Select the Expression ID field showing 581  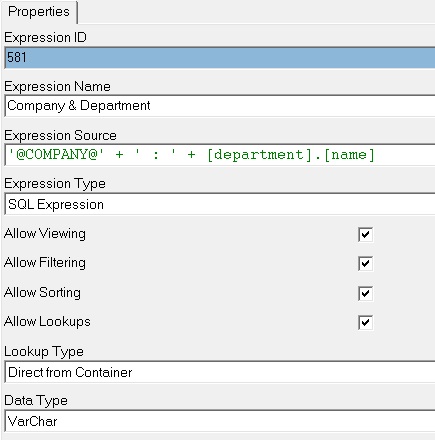point(220,58)
